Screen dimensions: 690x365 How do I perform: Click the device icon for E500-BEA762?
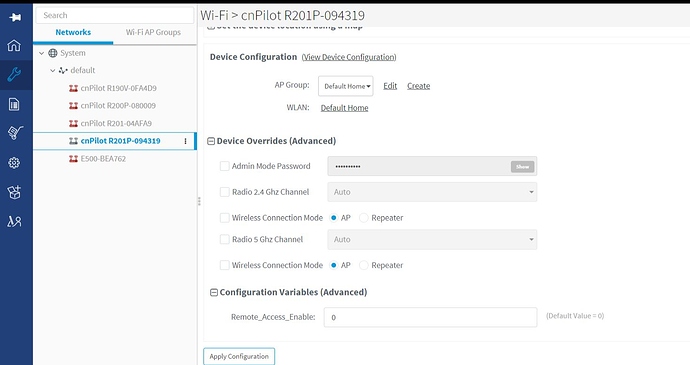[73, 159]
